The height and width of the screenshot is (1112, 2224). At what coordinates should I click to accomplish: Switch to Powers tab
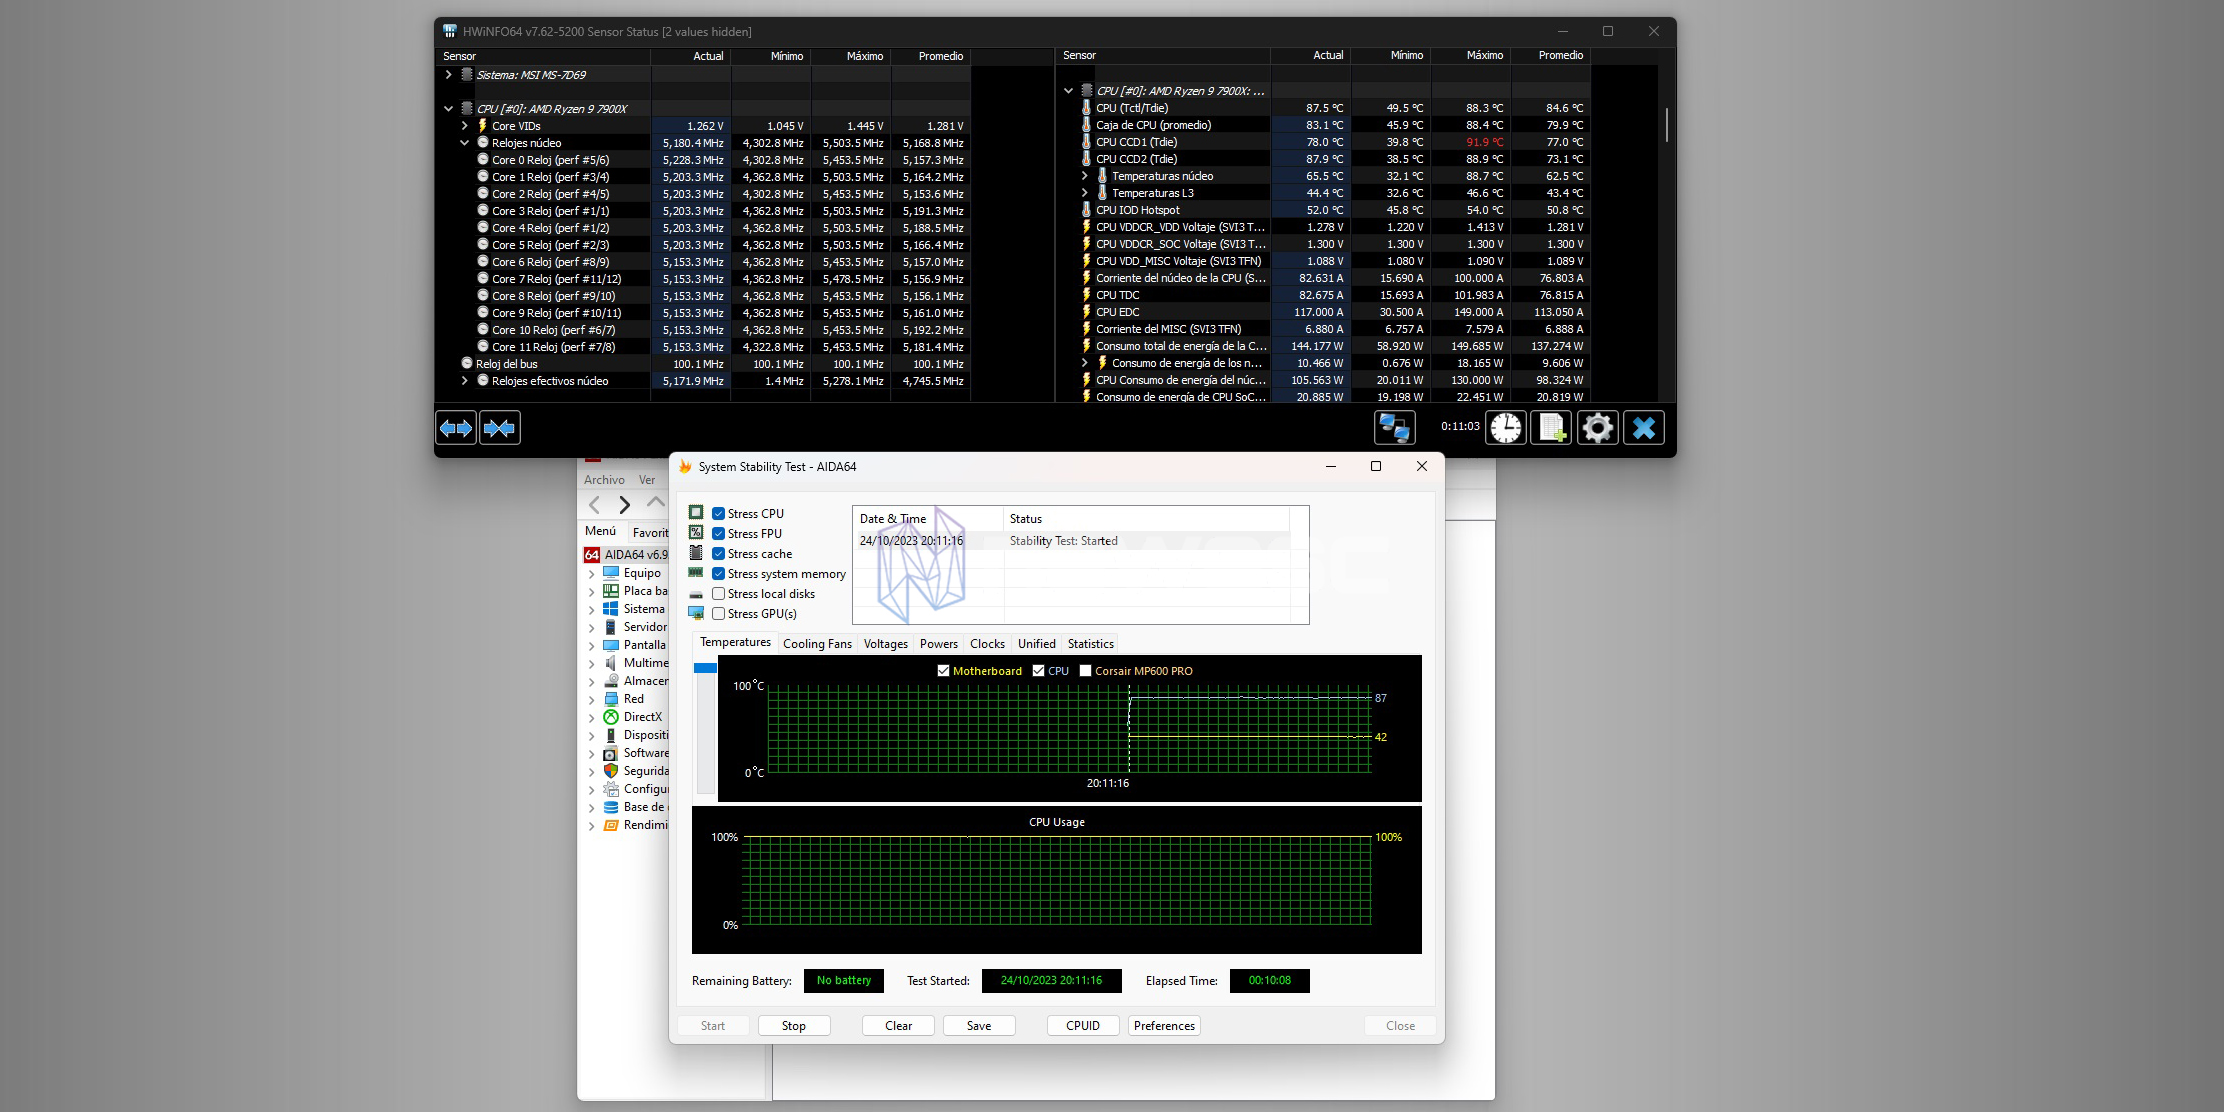coord(939,644)
